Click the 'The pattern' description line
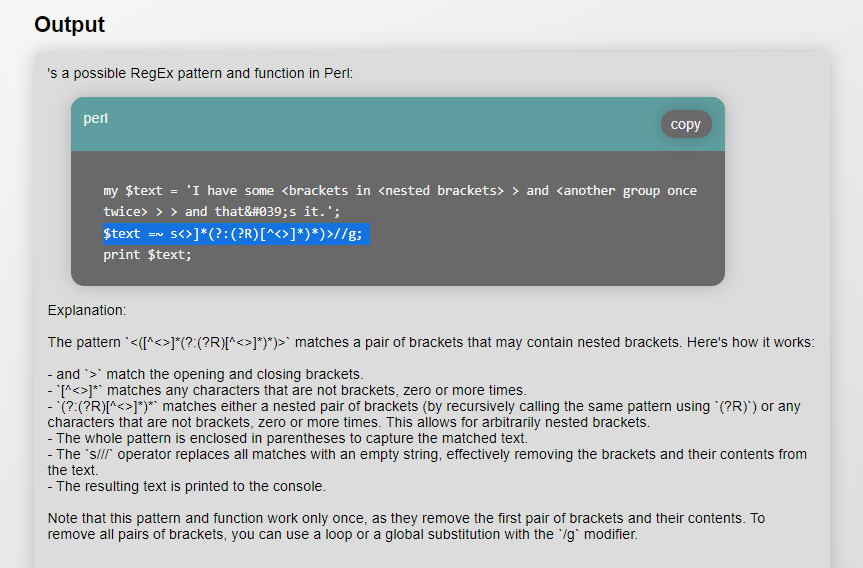 pyautogui.click(x=431, y=342)
